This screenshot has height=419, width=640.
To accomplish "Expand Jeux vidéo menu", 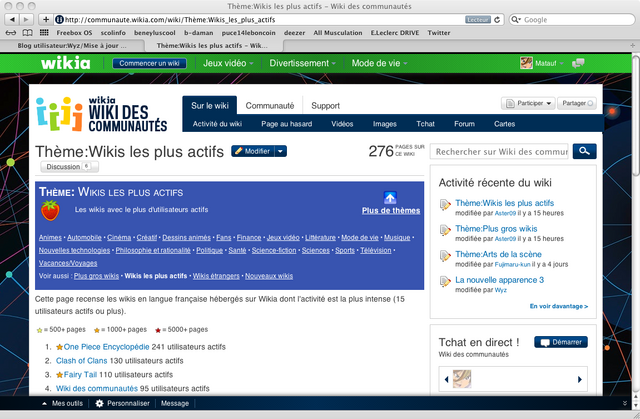I will [228, 63].
